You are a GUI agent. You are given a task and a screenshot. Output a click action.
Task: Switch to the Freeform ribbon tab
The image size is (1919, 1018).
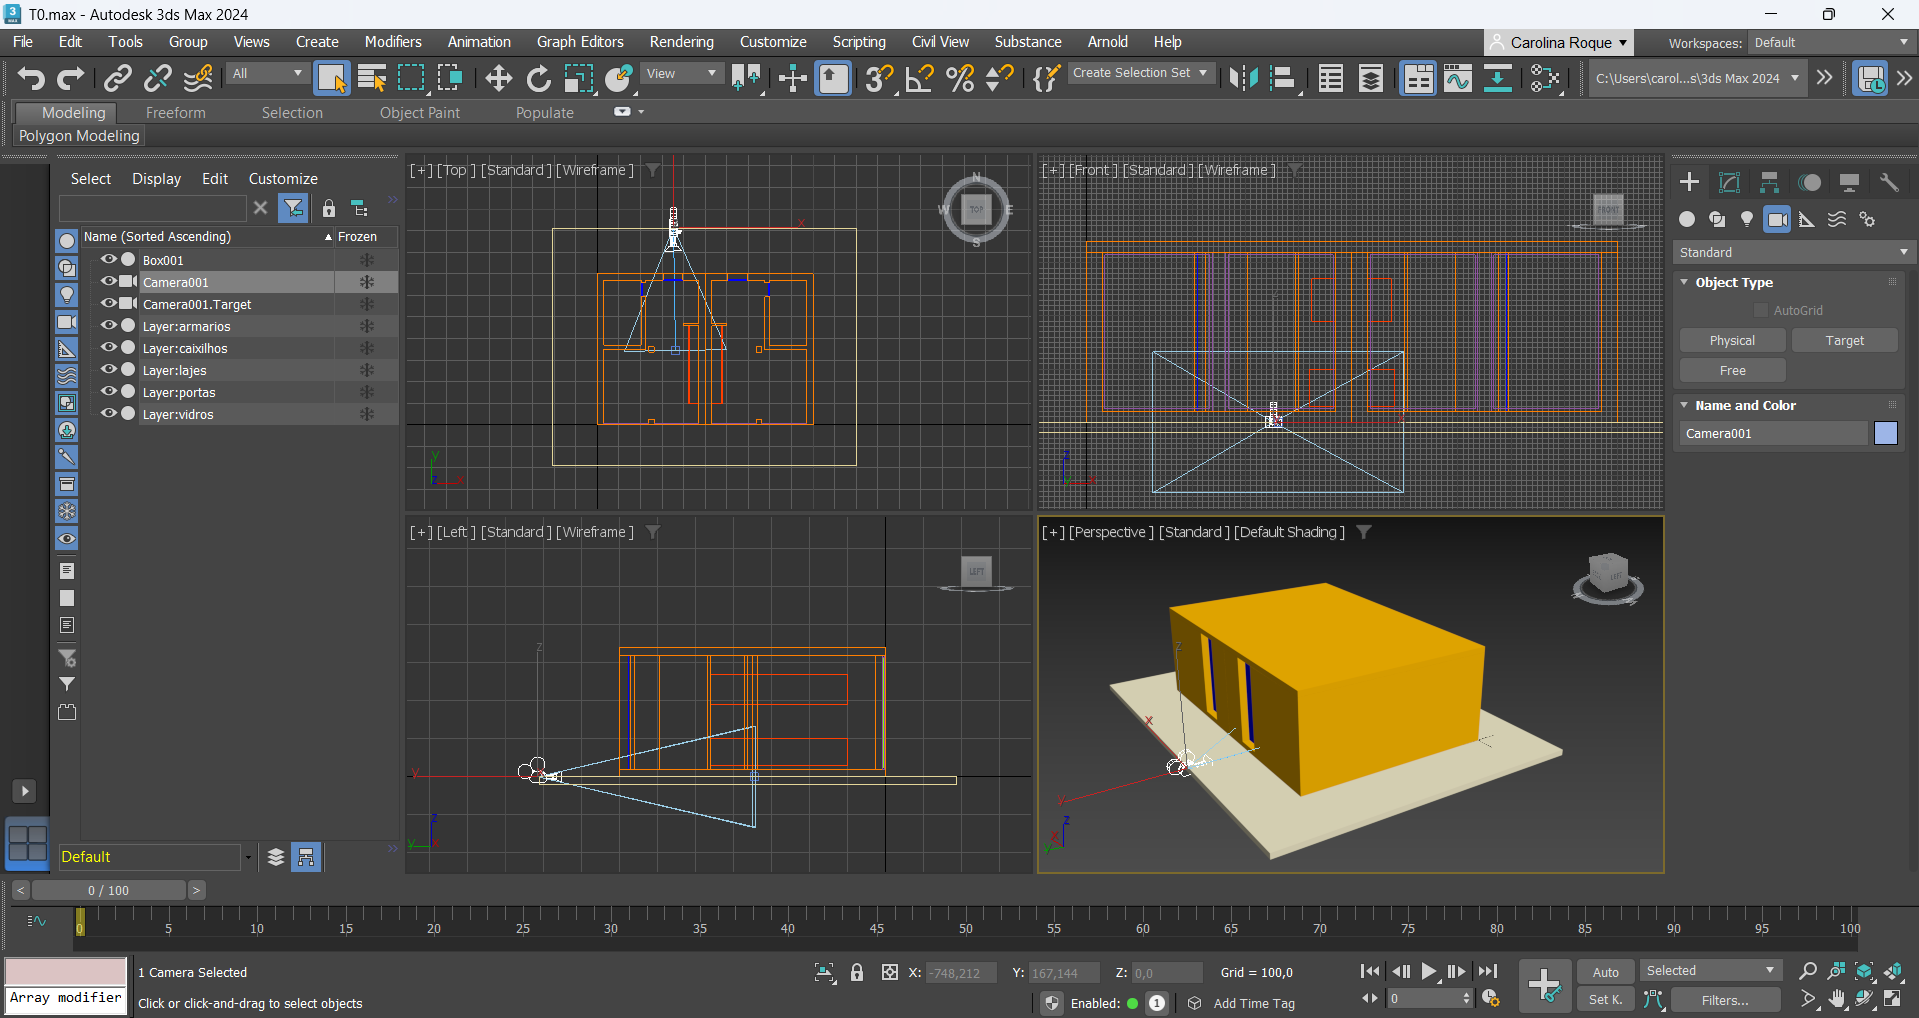pos(175,113)
